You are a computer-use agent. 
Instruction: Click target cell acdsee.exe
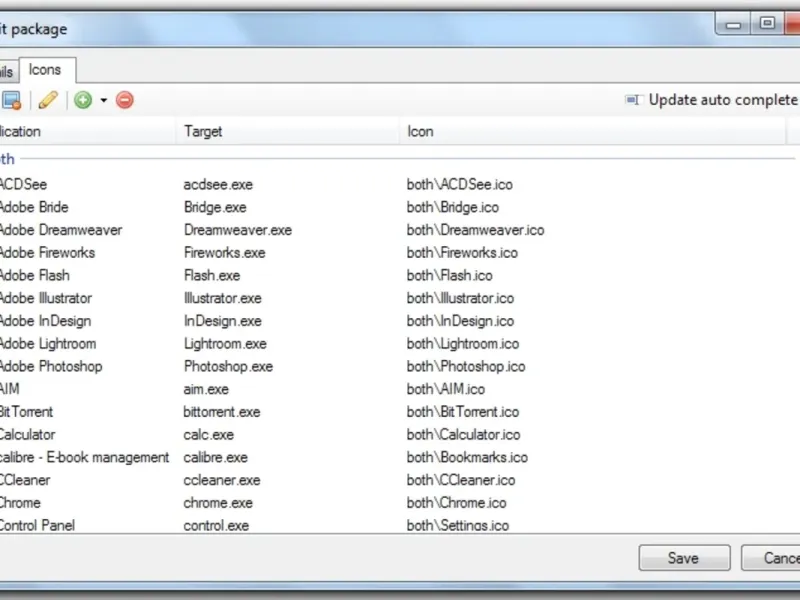pyautogui.click(x=218, y=184)
